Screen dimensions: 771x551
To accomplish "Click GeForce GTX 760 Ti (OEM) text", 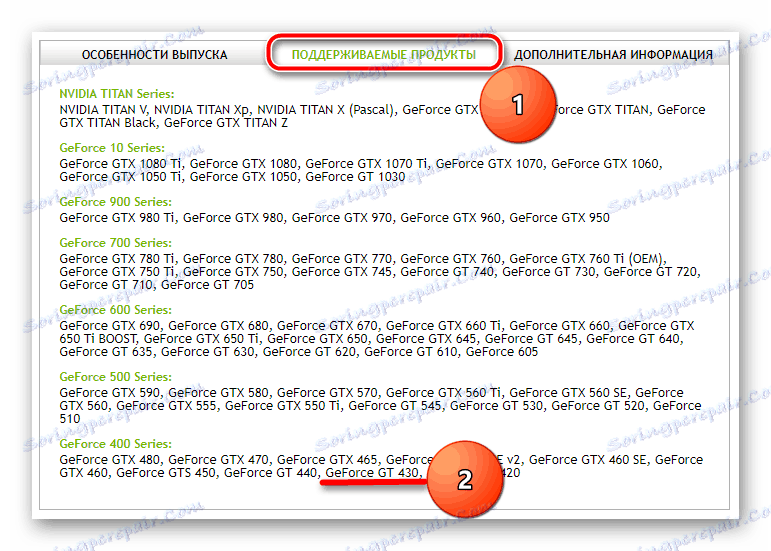I will (x=587, y=259).
